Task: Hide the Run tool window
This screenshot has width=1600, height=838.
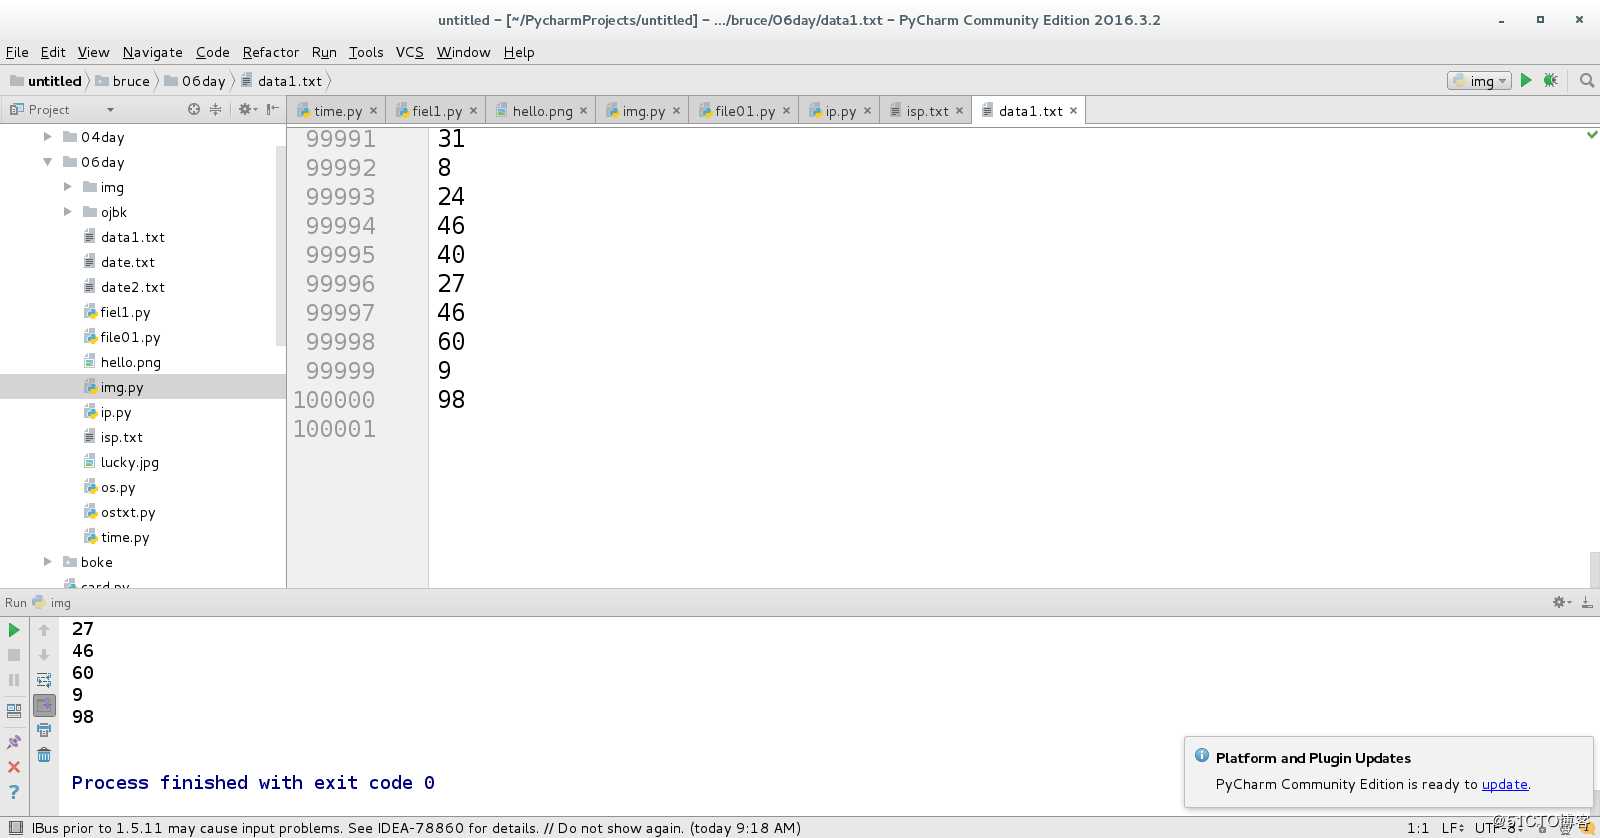Action: (1587, 602)
